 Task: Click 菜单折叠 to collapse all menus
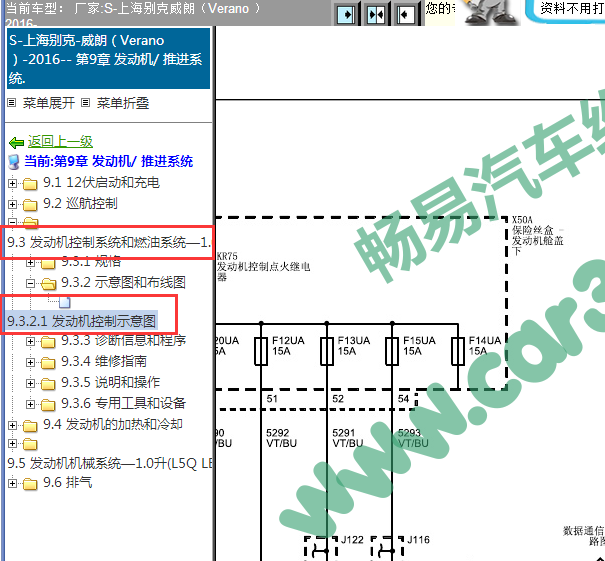pyautogui.click(x=123, y=103)
